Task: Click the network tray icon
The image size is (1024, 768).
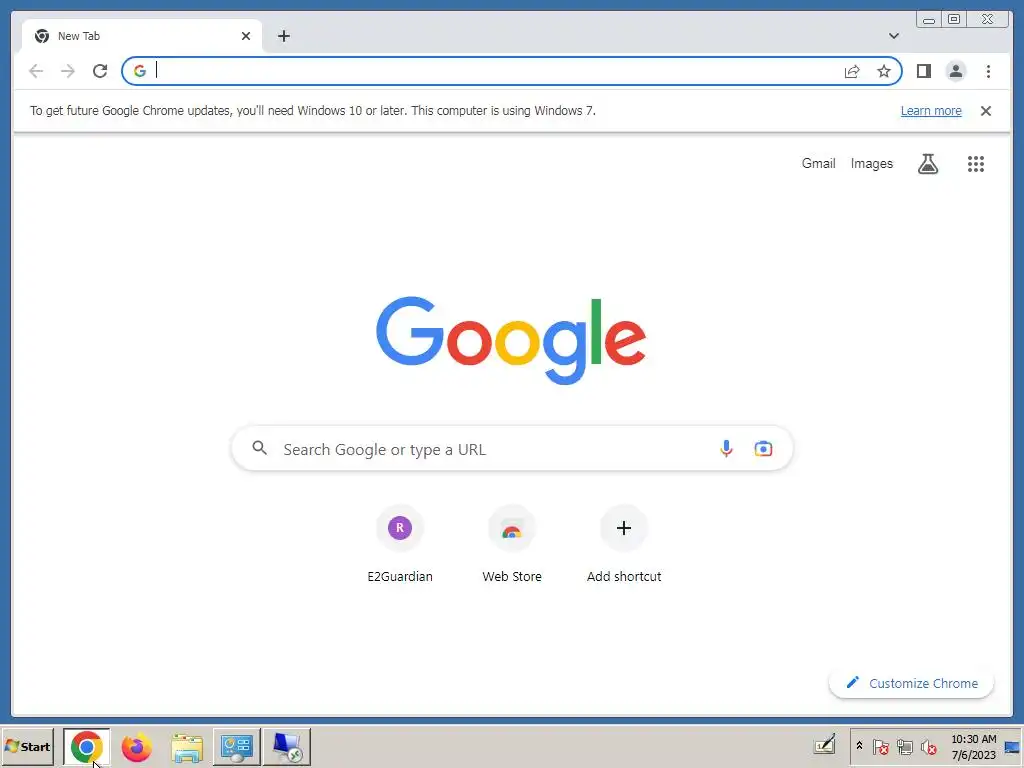Action: tap(904, 746)
